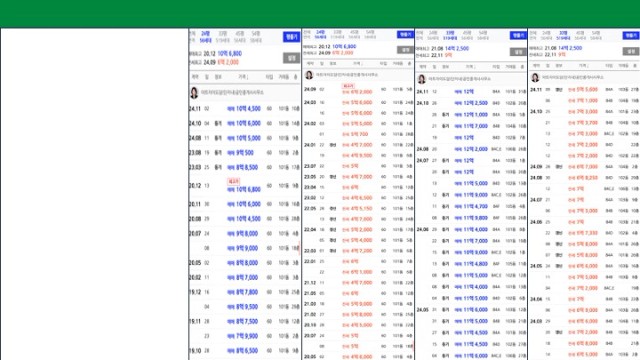
Task: Open the agent avatar above the 24.09 6억 2,000 jeonse row
Action: [x=309, y=75]
